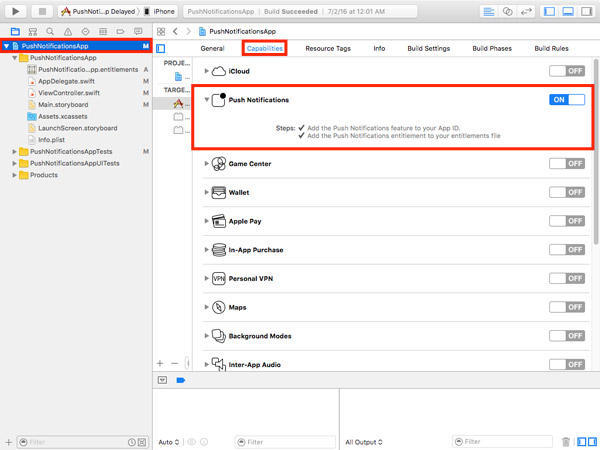Expand the Products folder
Image resolution: width=600 pixels, height=450 pixels.
tap(15, 175)
